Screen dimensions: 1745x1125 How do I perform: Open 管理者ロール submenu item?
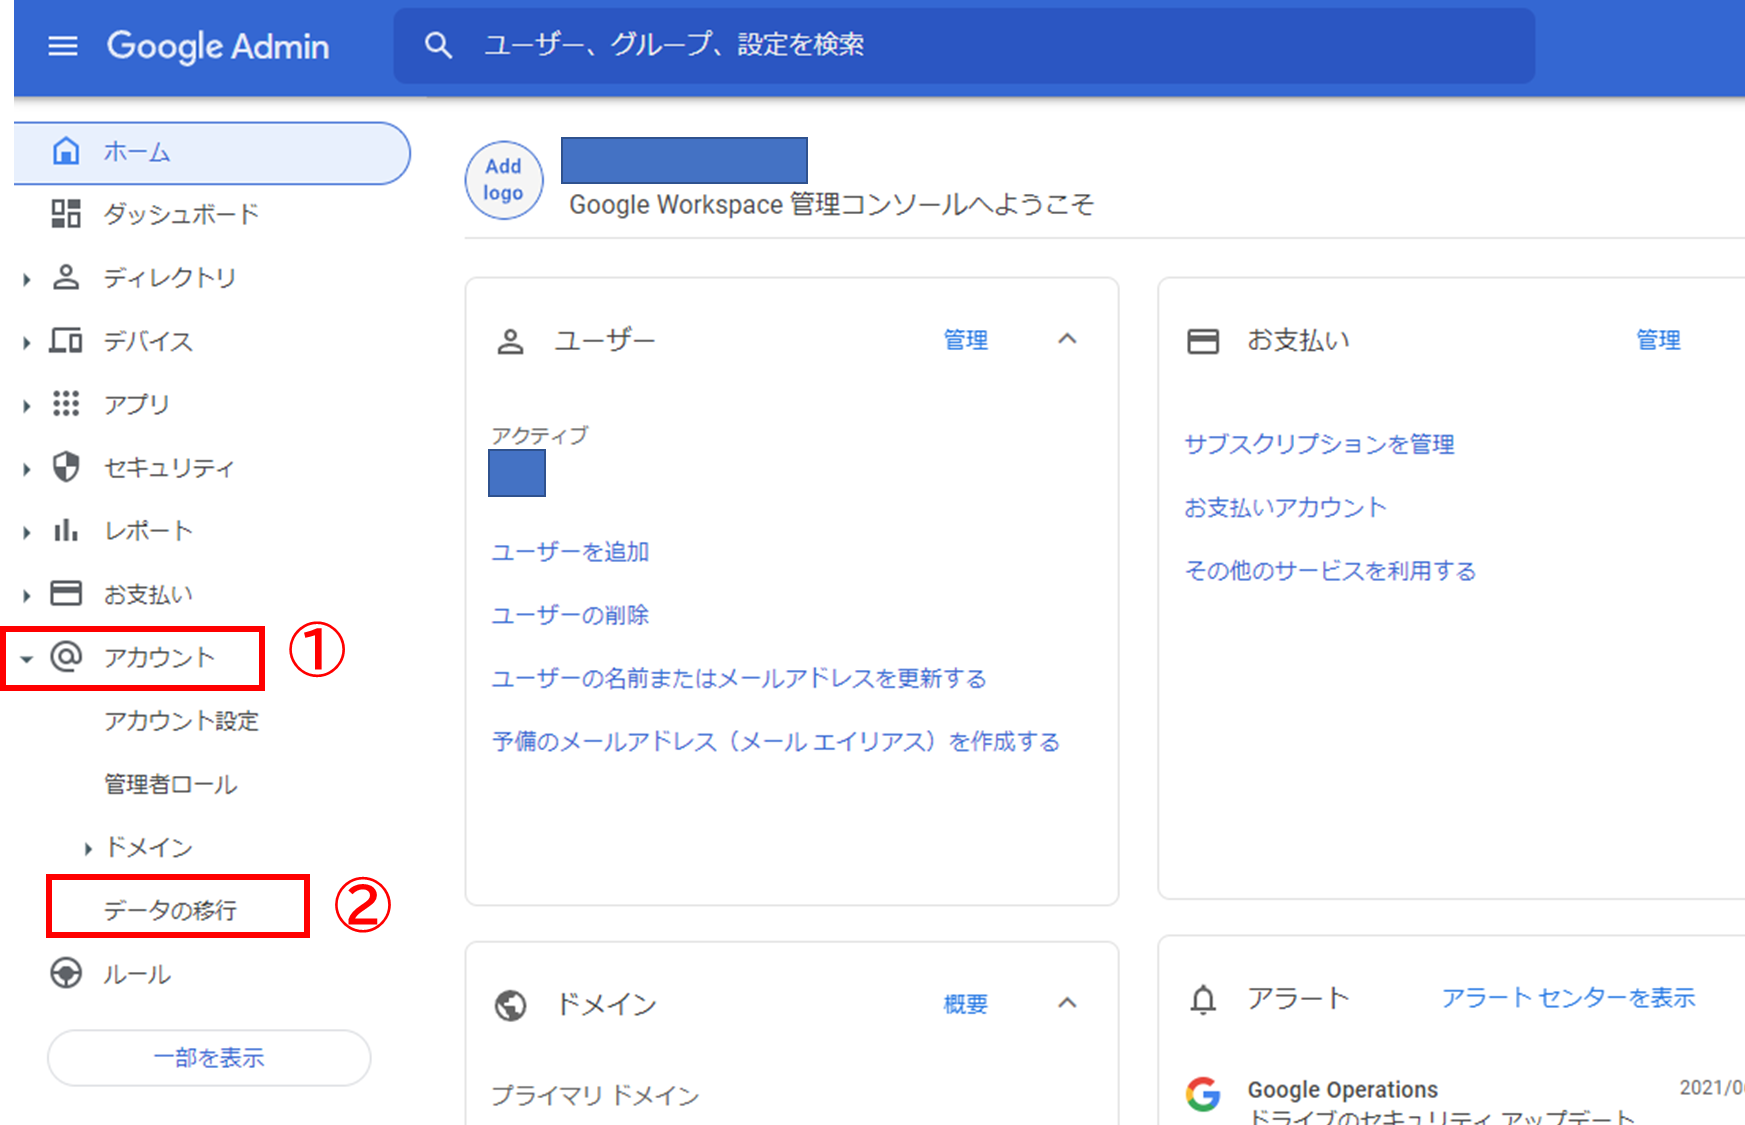(x=171, y=784)
